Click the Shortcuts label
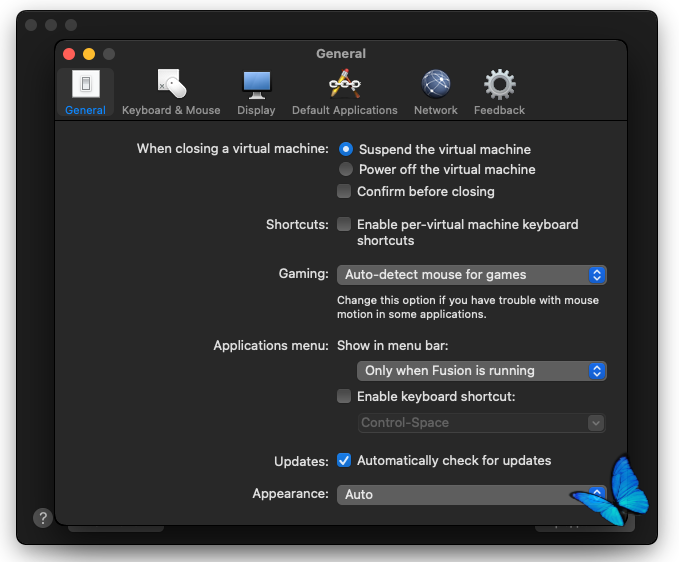The image size is (679, 562). (297, 224)
